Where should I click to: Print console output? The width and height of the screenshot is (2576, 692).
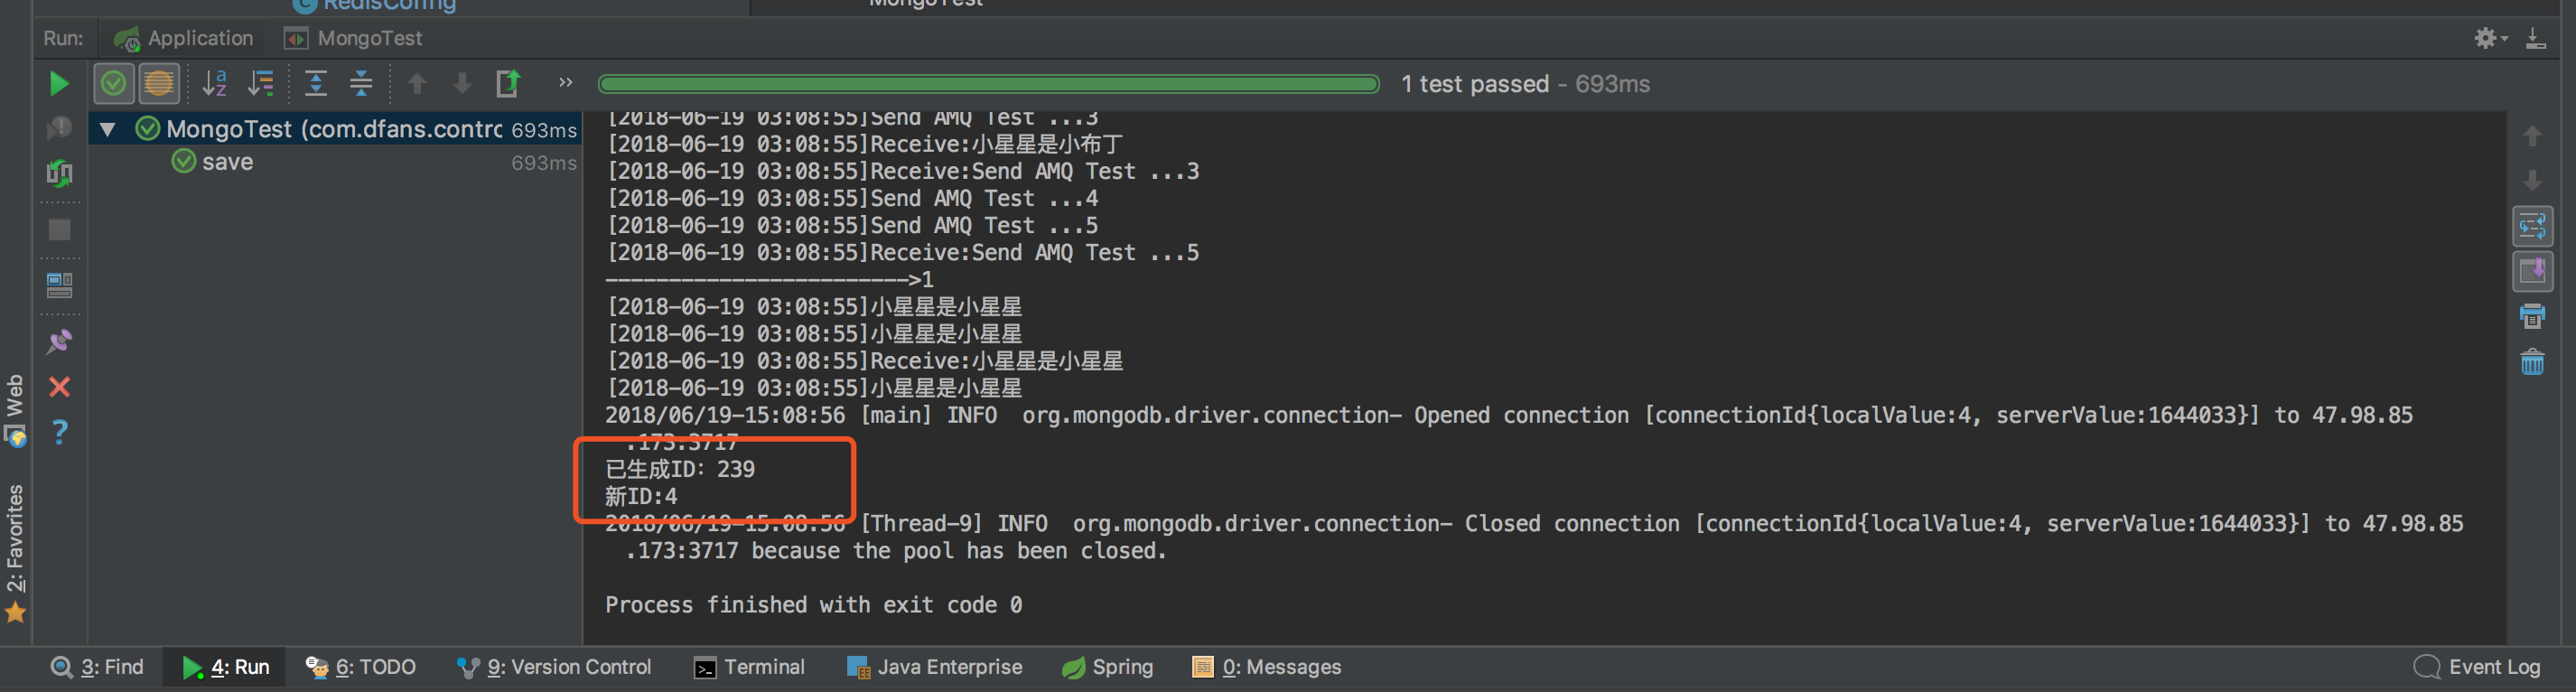pyautogui.click(x=2532, y=317)
